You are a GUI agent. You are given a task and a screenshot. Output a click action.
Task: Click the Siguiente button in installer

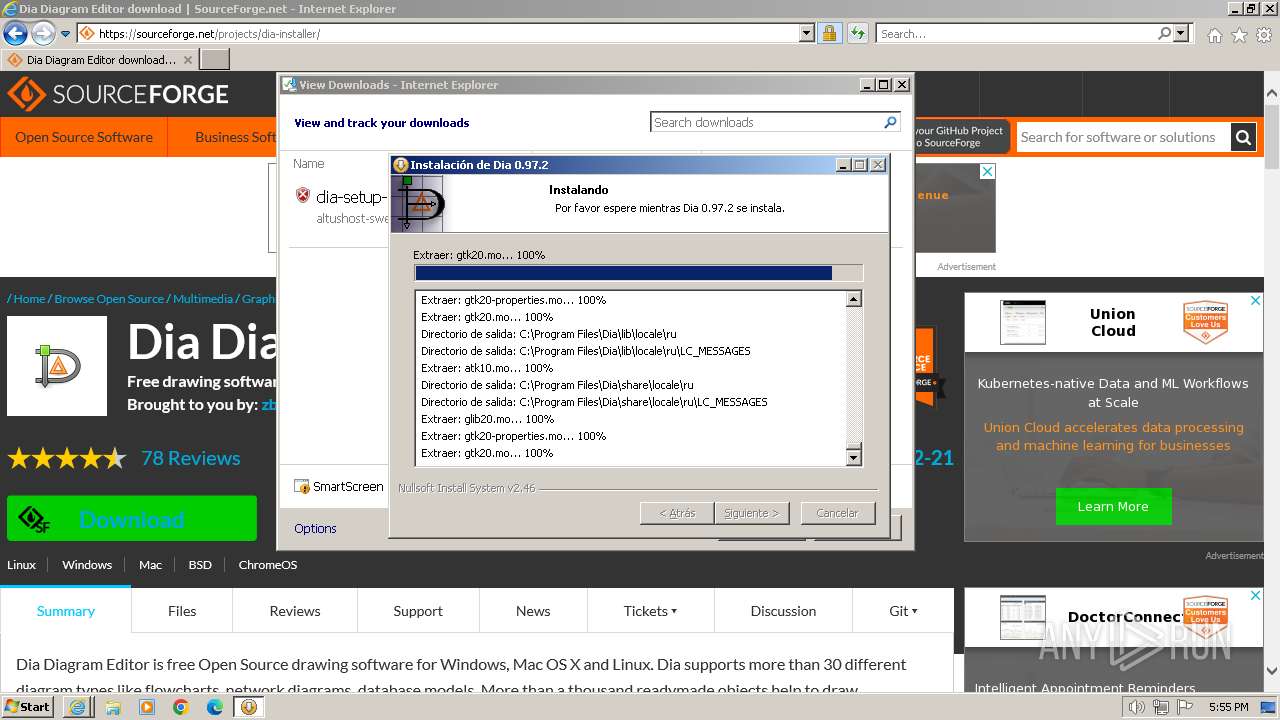tap(752, 512)
